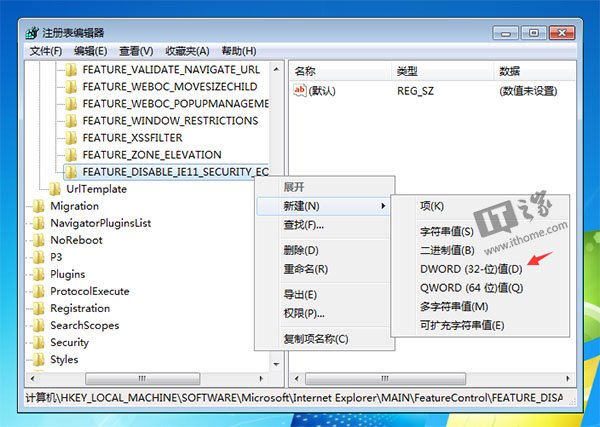Click the values pane scroll-left arrow
The image size is (600, 427).
[x=297, y=378]
